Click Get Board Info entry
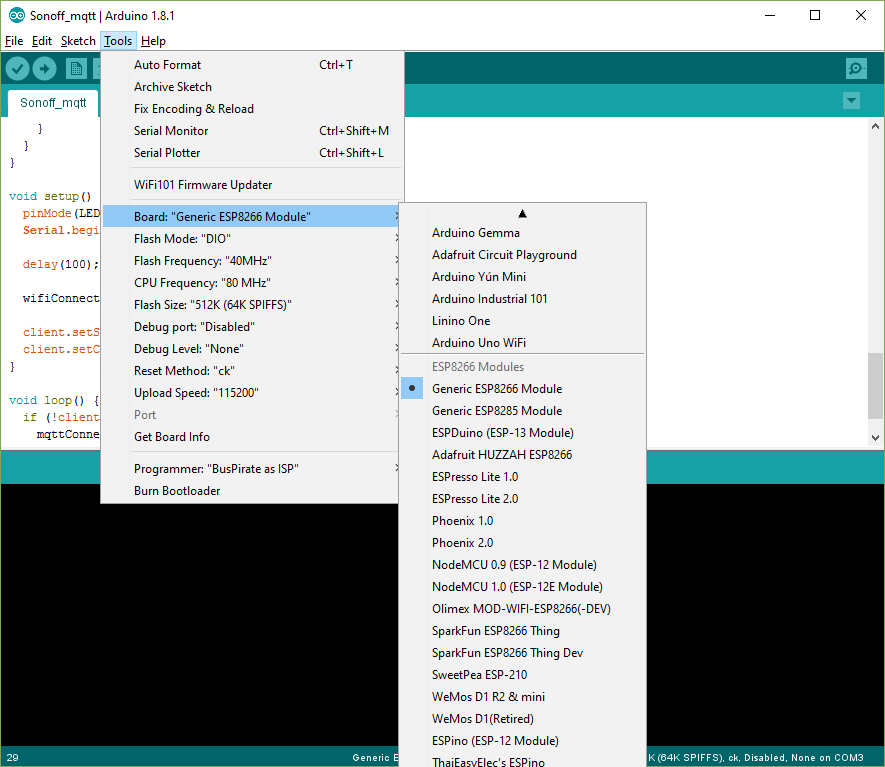Screen dimensions: 885x767 pyautogui.click(x=252, y=437)
